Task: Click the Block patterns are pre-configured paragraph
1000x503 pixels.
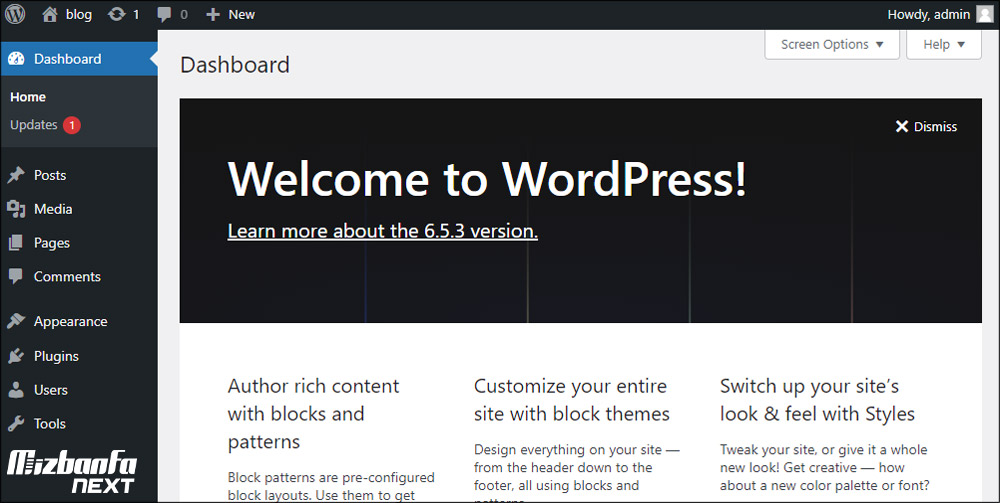Action: (331, 486)
